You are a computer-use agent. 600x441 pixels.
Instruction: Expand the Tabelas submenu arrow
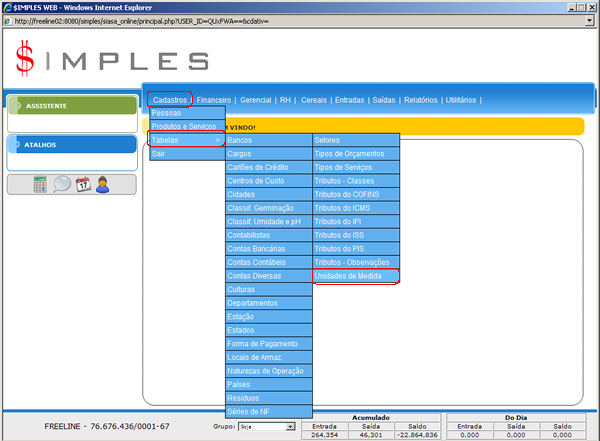218,141
